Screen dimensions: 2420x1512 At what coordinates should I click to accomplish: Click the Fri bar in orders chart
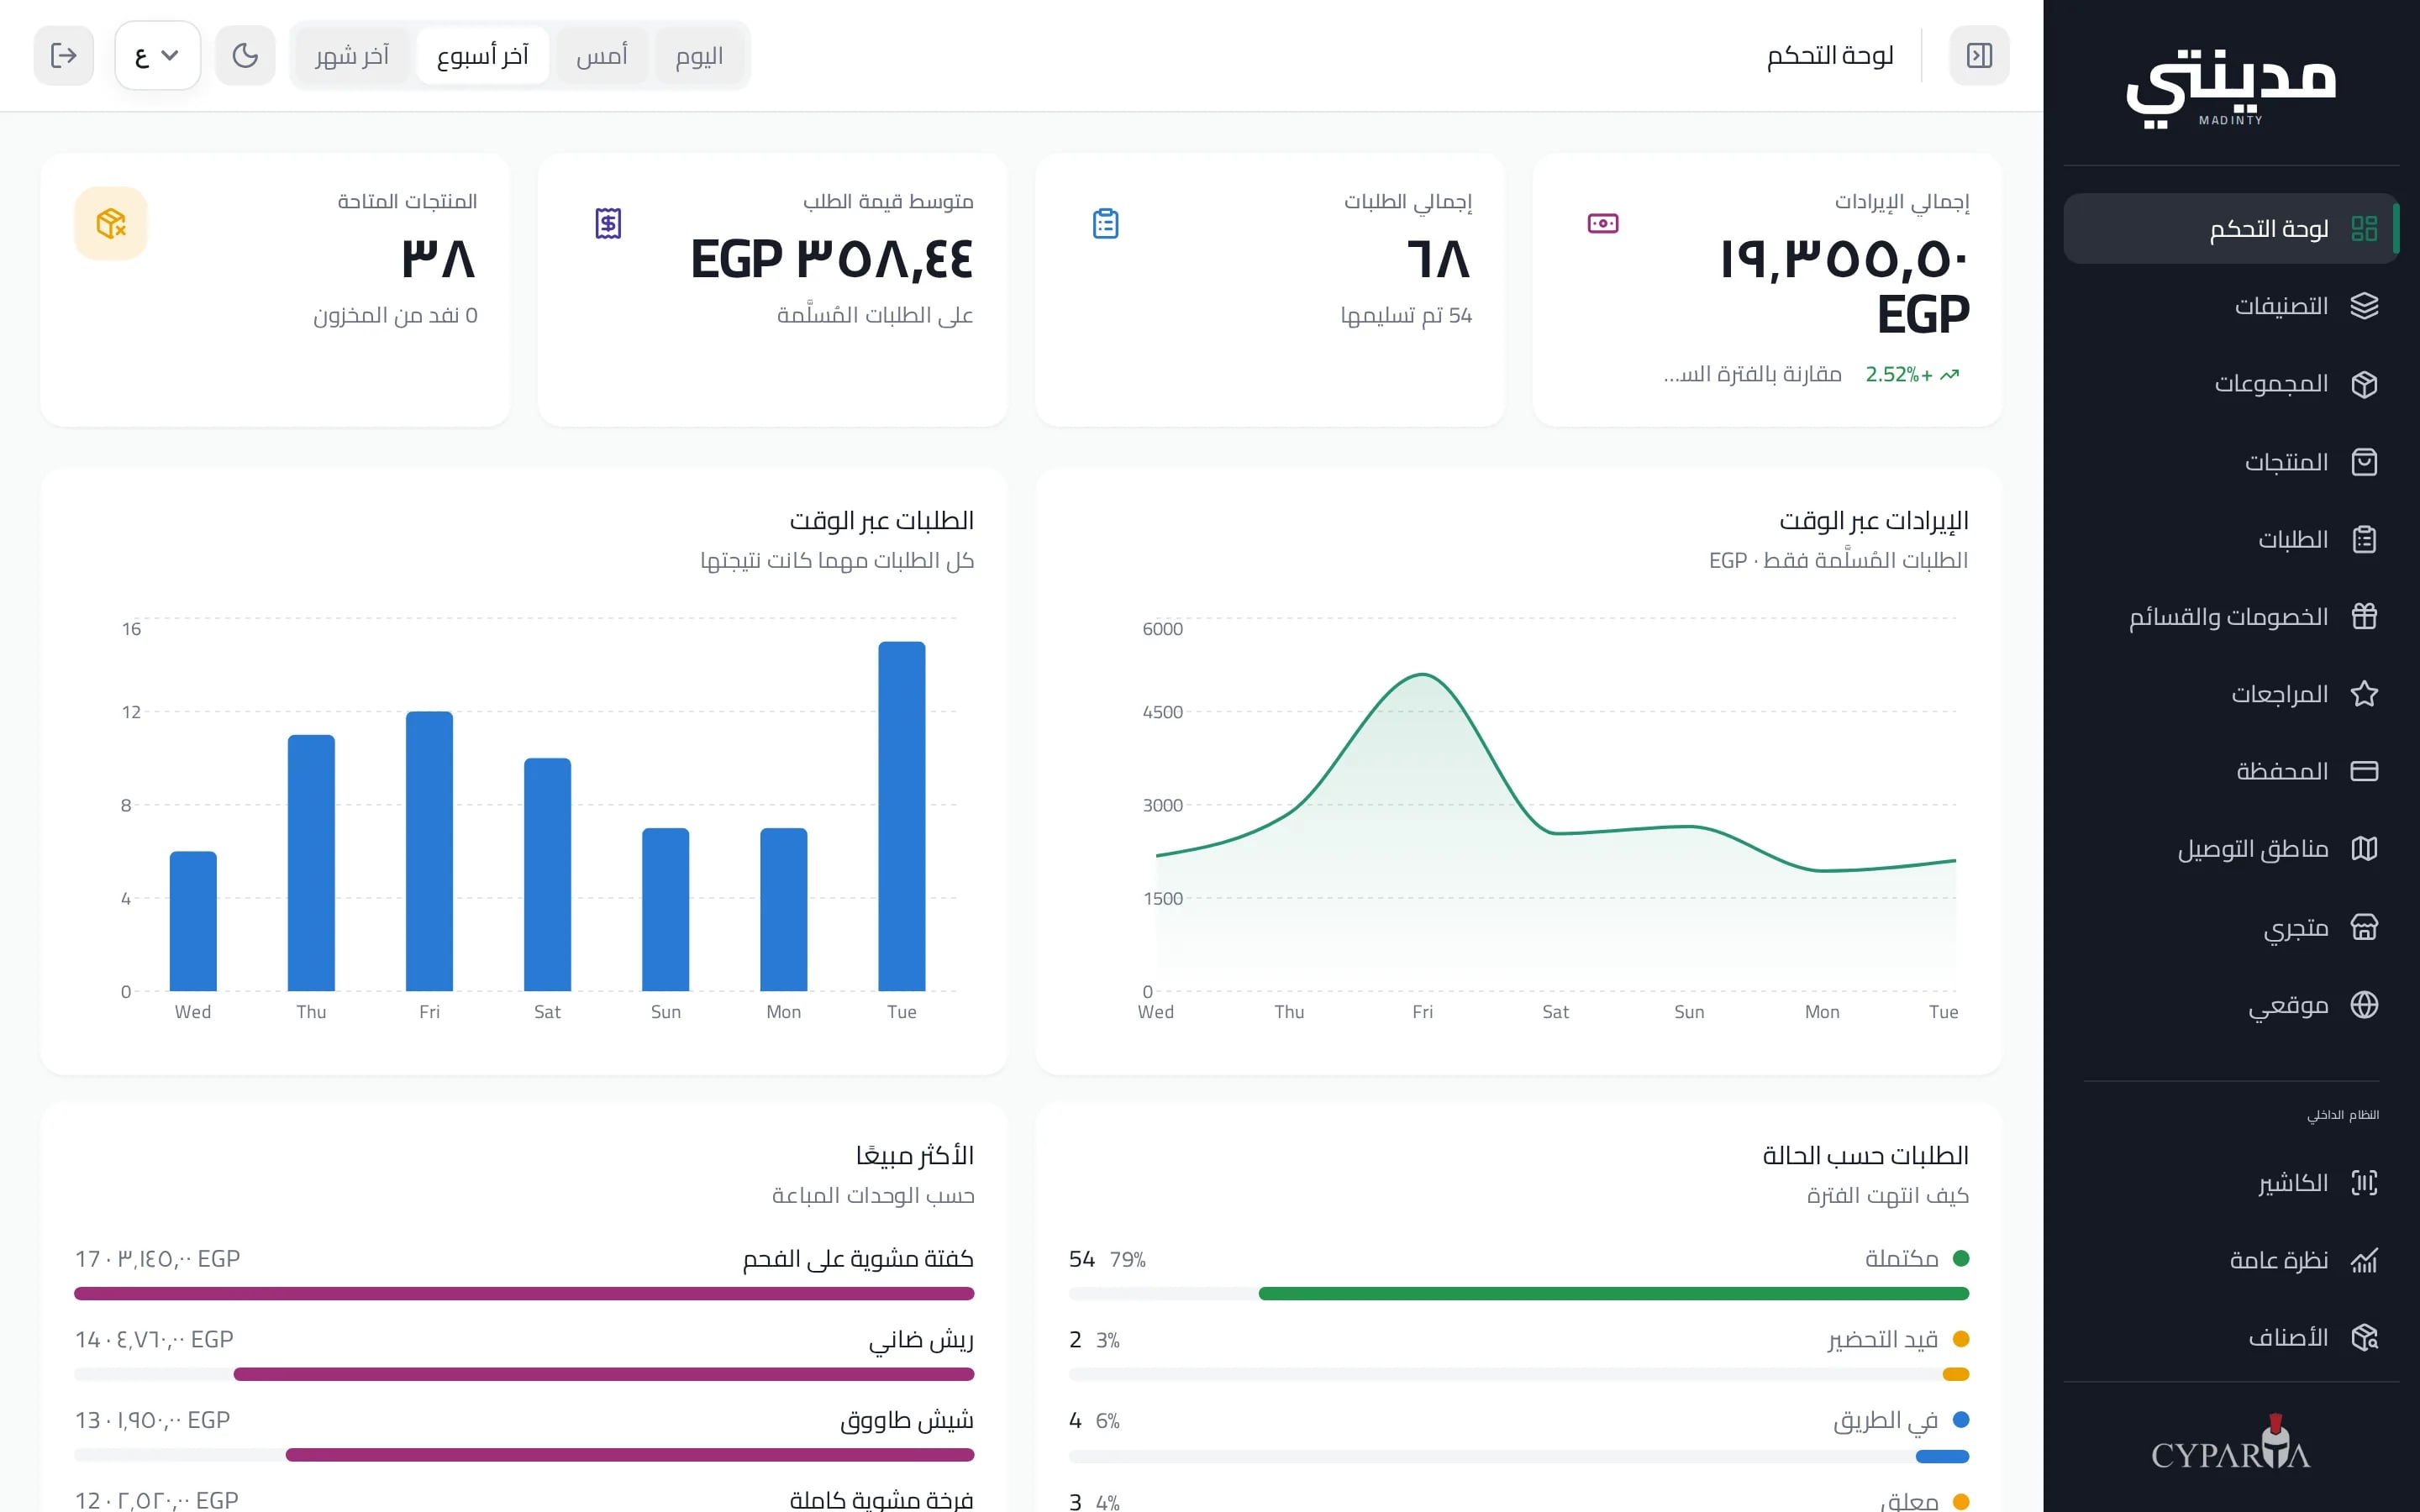429,851
